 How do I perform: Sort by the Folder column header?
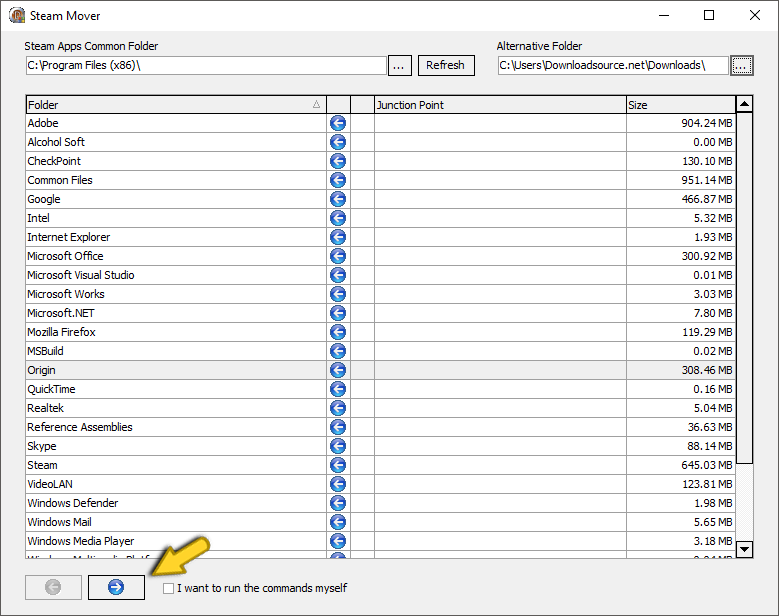176,105
